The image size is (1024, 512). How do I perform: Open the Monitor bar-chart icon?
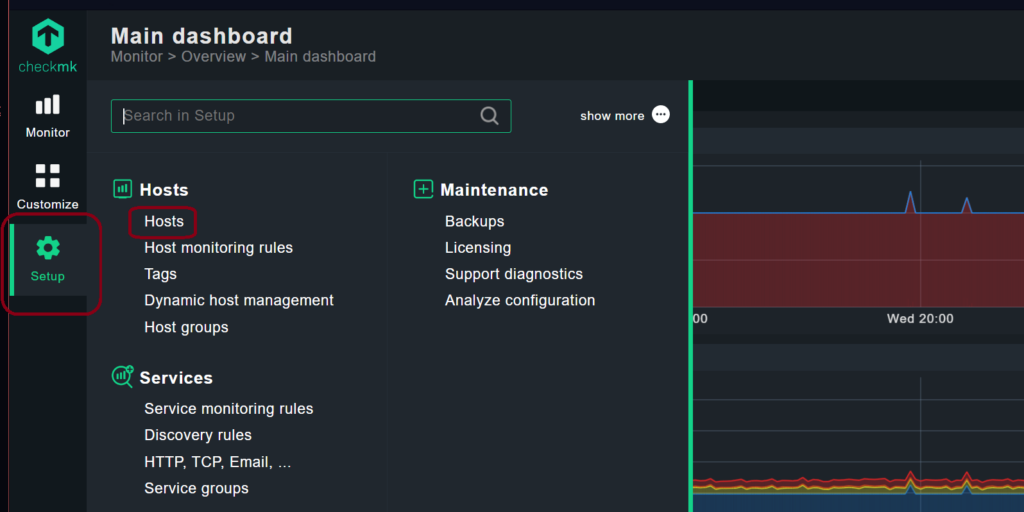[x=48, y=104]
